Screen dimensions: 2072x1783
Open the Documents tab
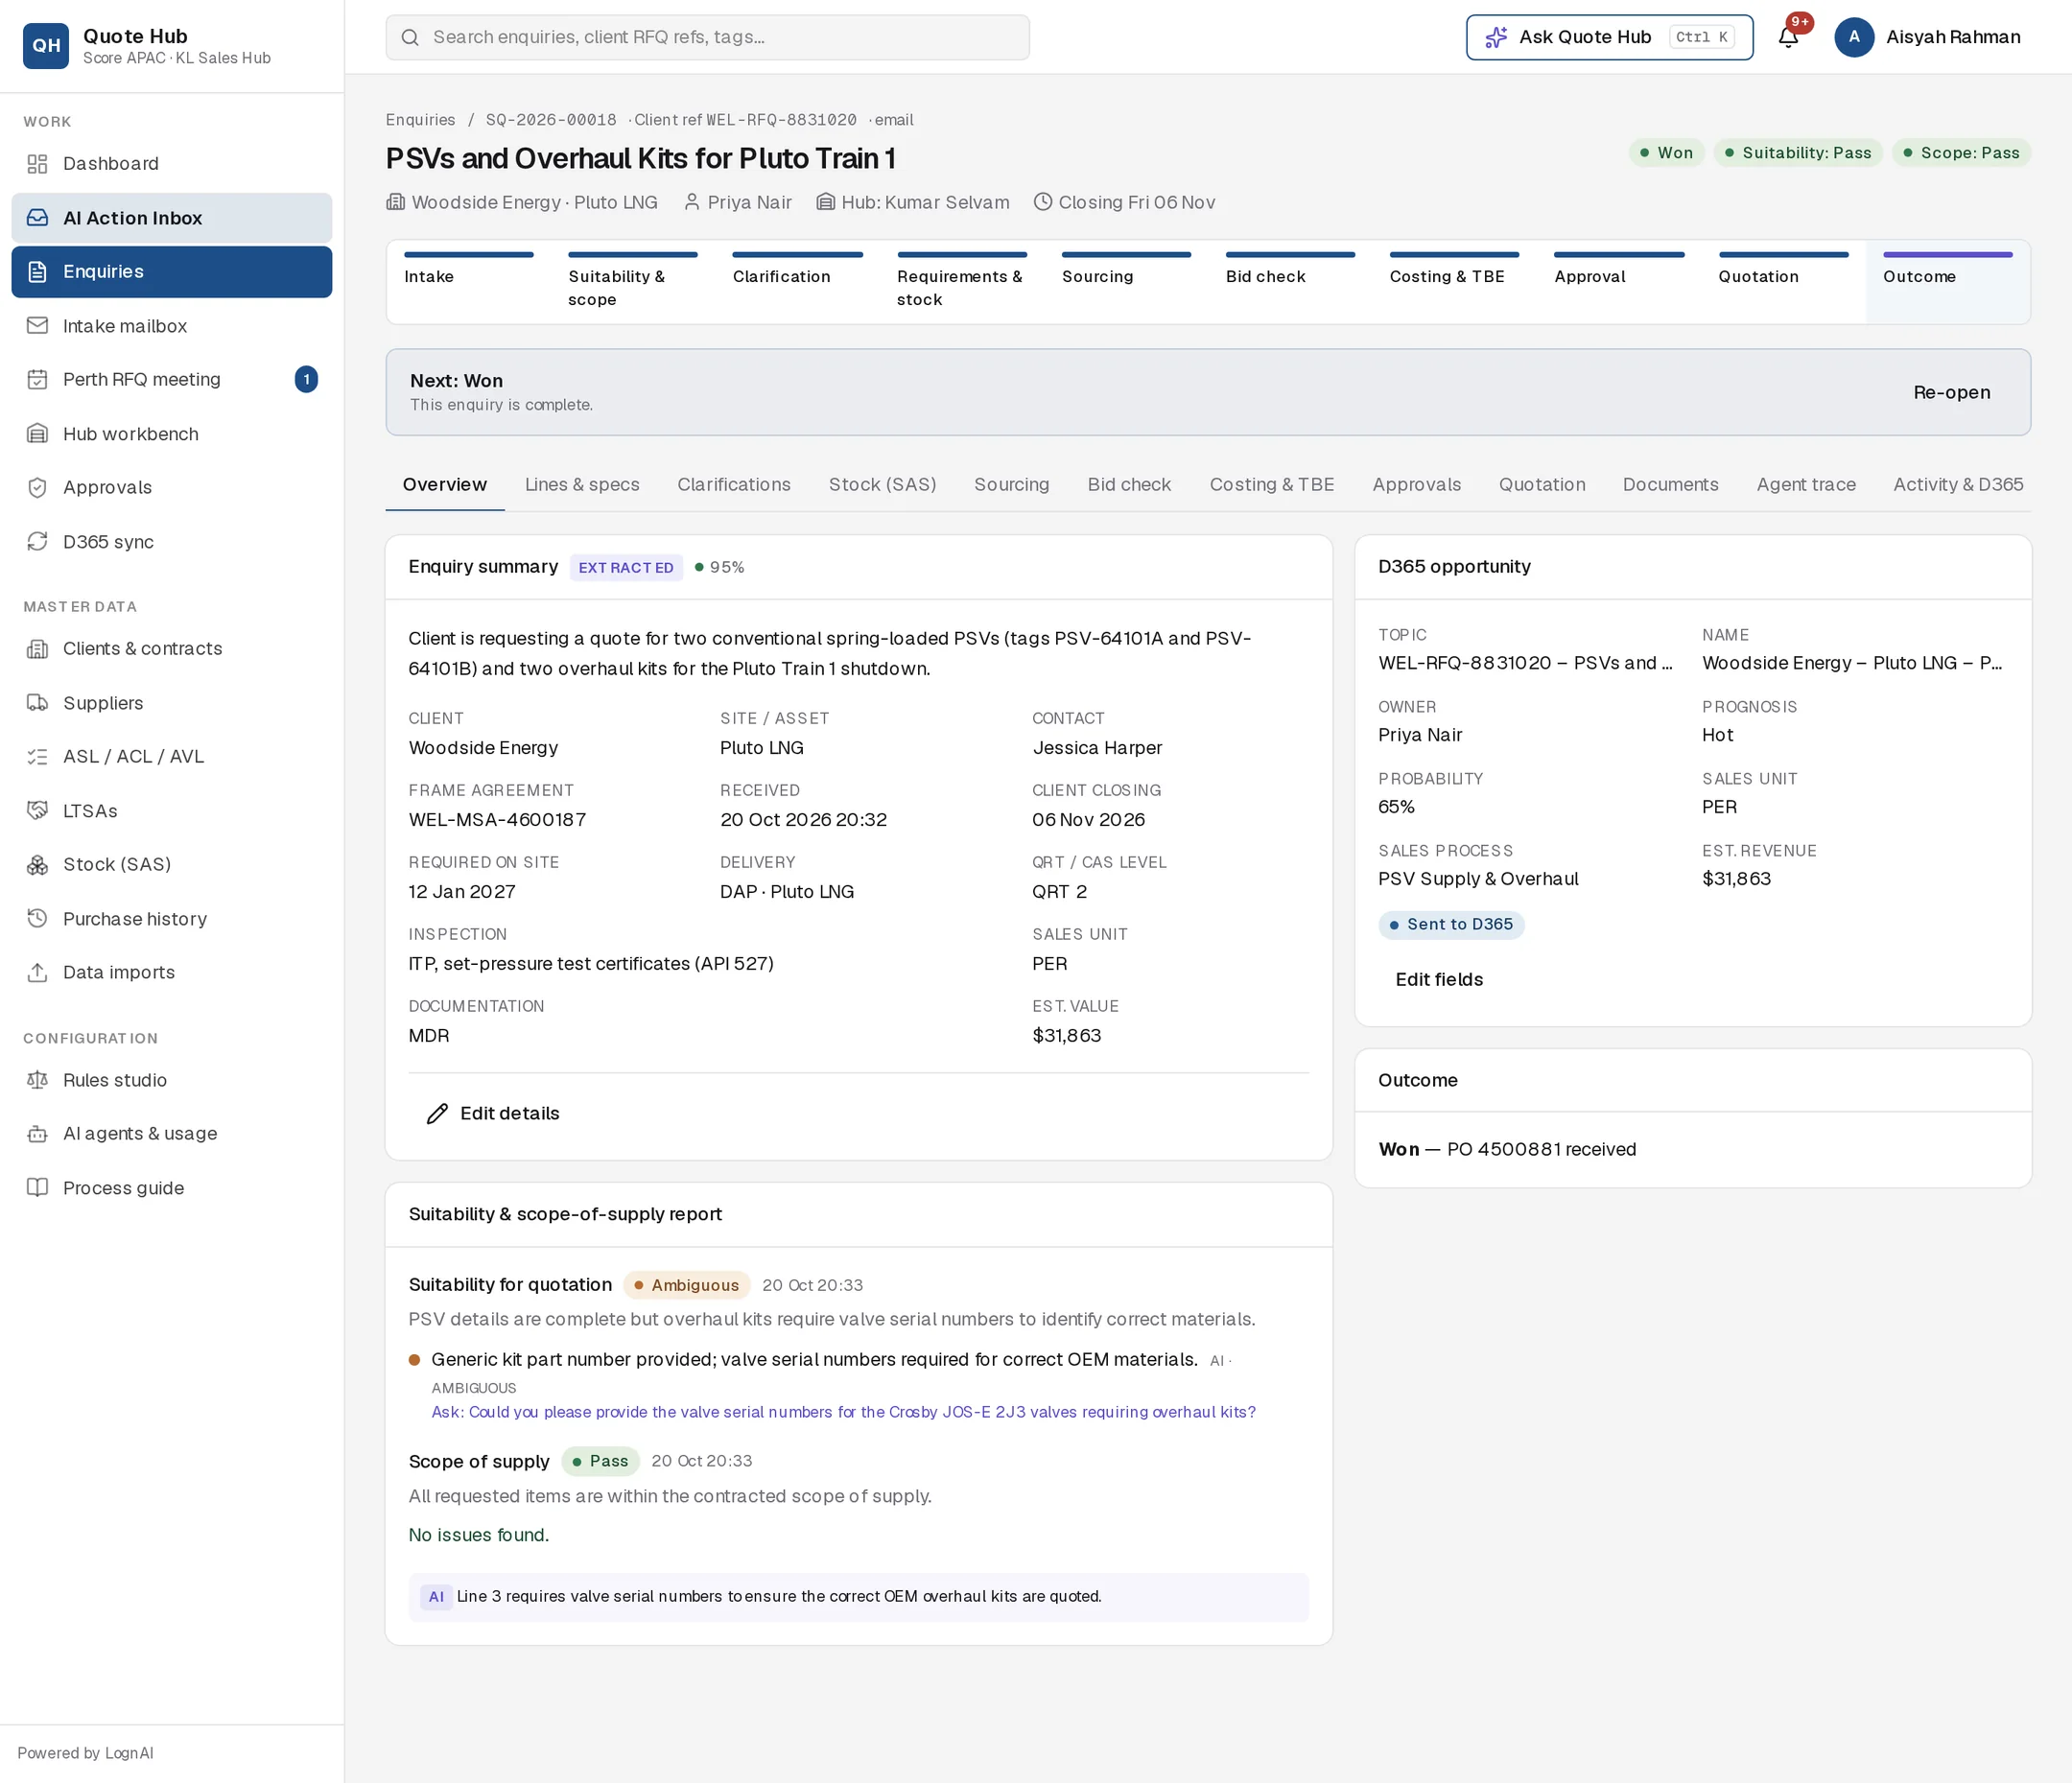1670,484
